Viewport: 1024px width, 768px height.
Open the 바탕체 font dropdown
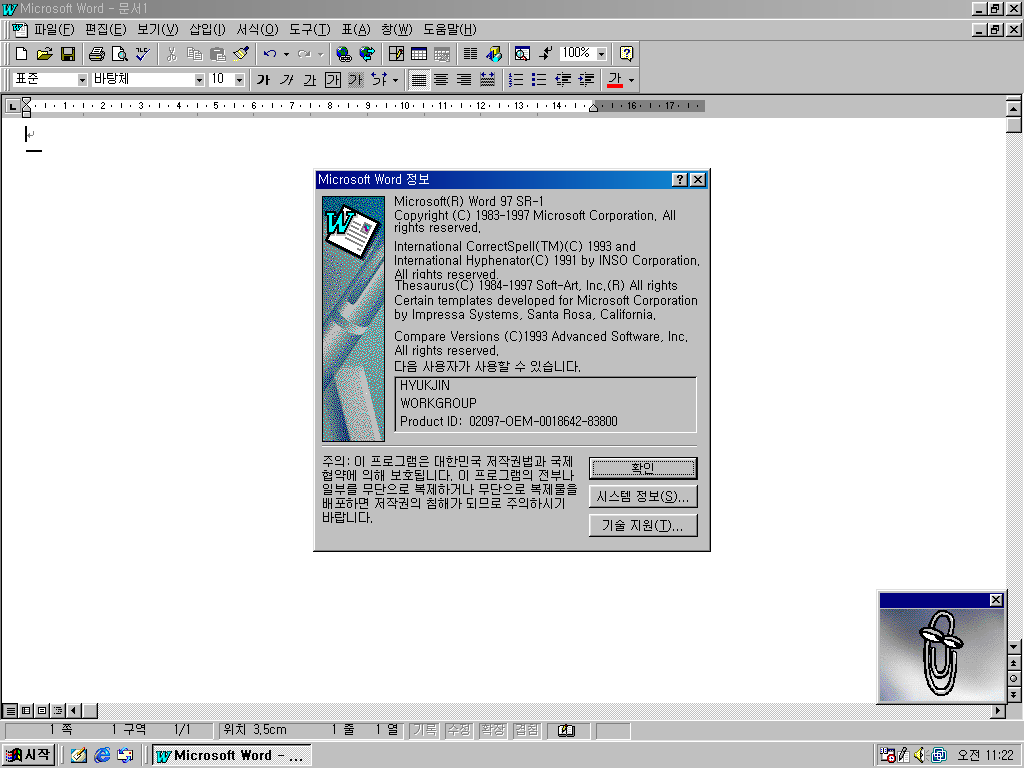tap(199, 80)
